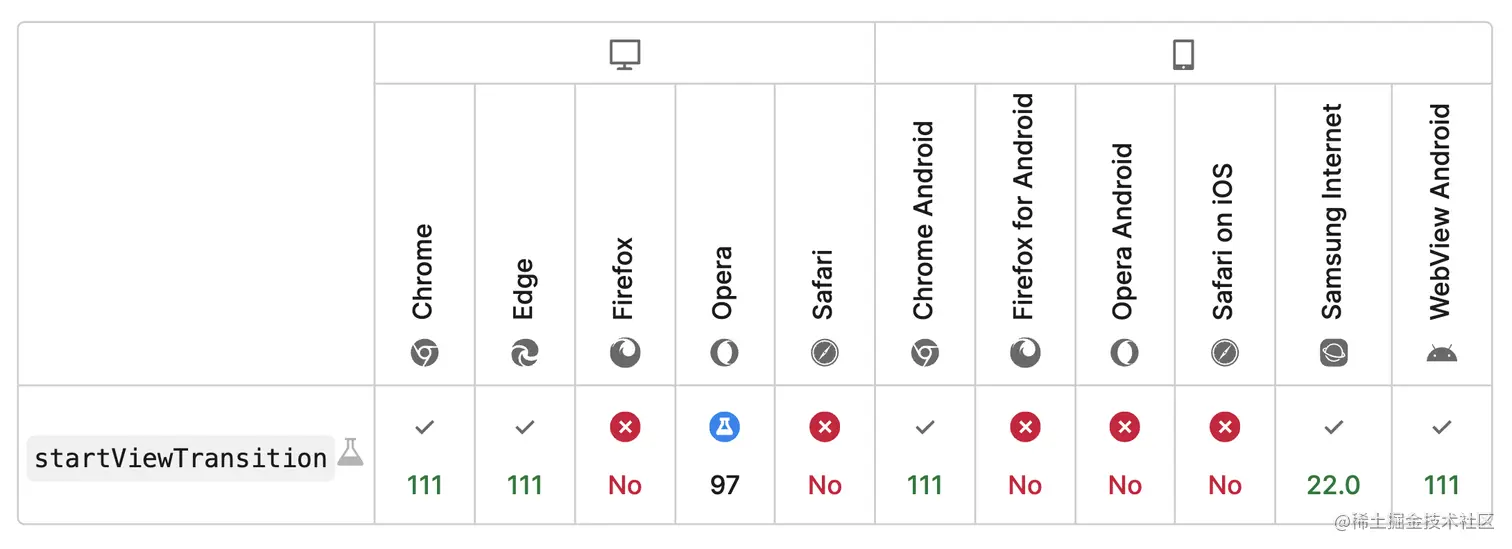Click the red X under desktop Firefox
The width and height of the screenshot is (1512, 549).
[625, 427]
